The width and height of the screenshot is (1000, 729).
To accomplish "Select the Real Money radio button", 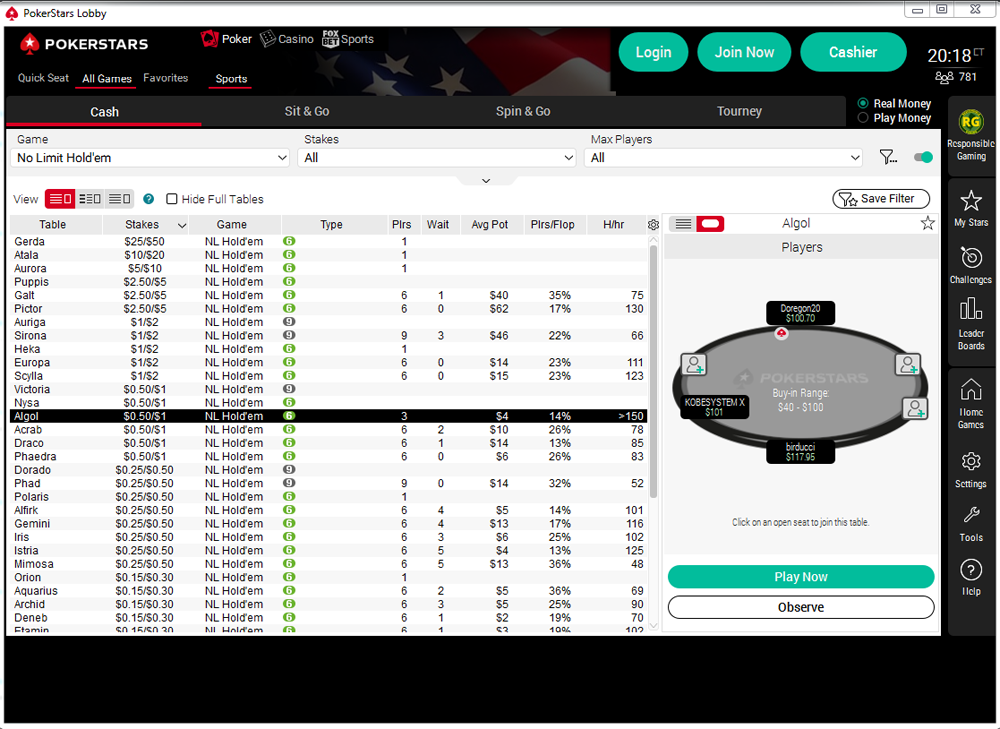I will click(863, 103).
